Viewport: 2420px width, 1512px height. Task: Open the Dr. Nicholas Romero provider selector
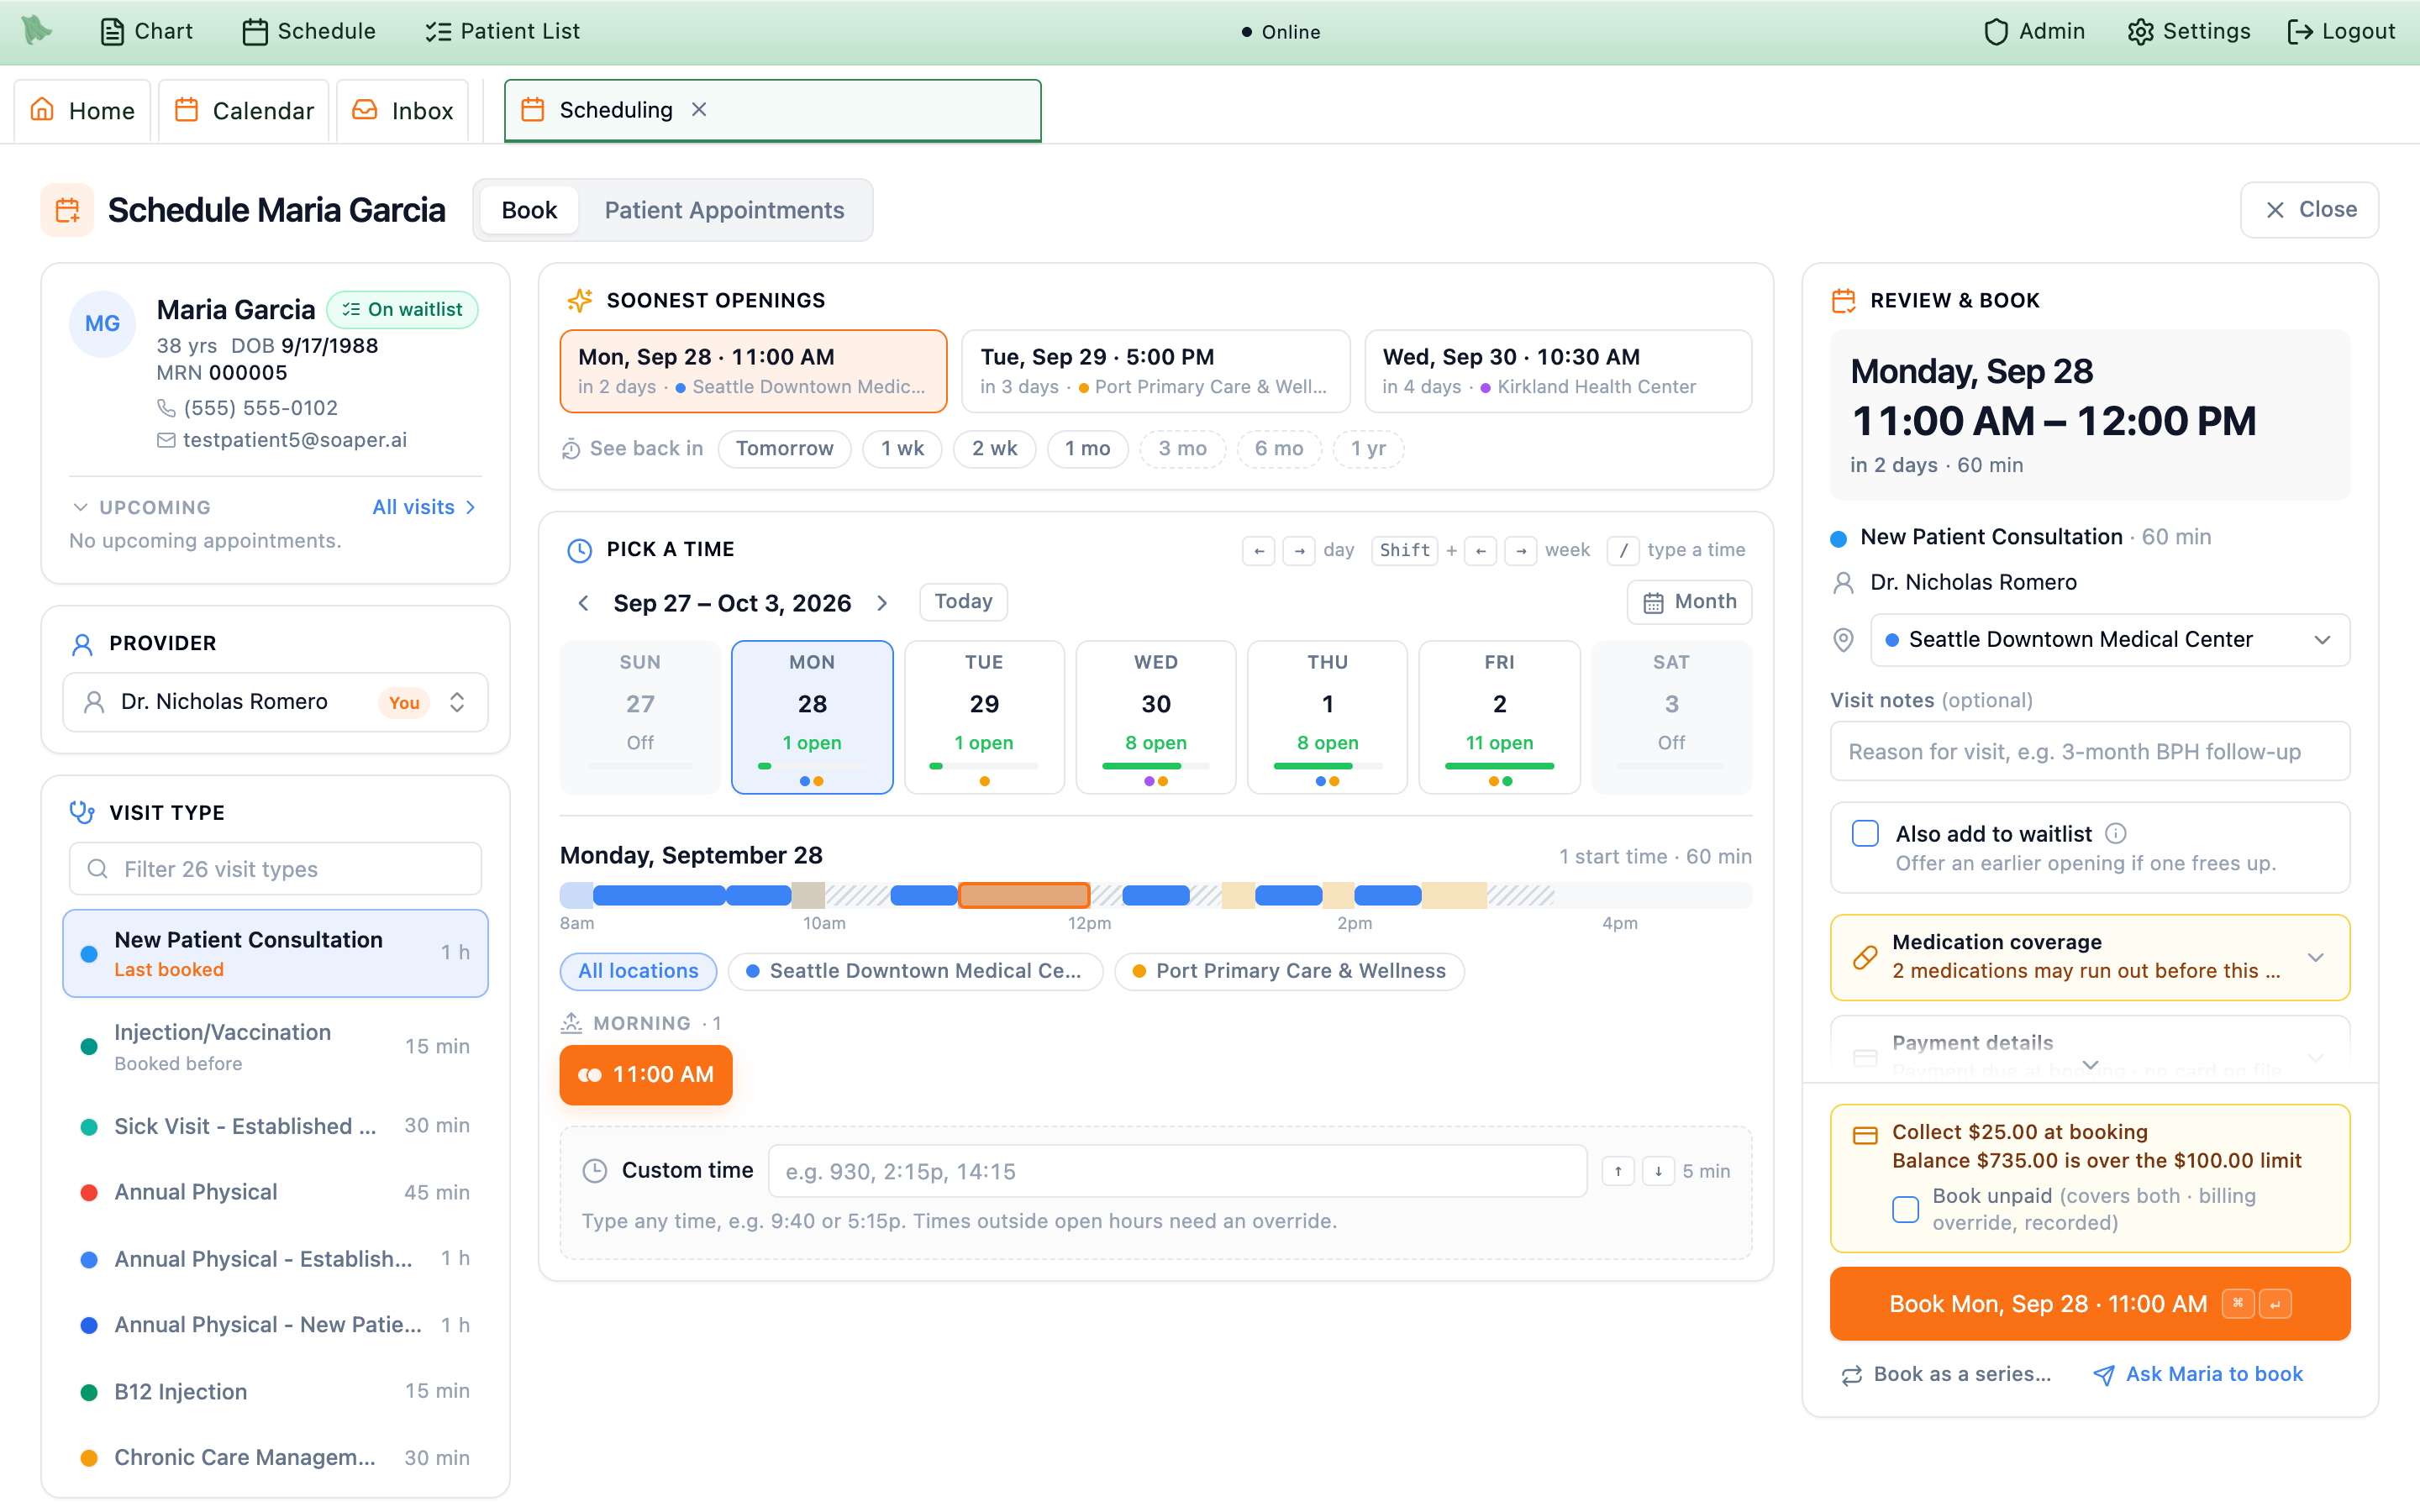pyautogui.click(x=275, y=702)
